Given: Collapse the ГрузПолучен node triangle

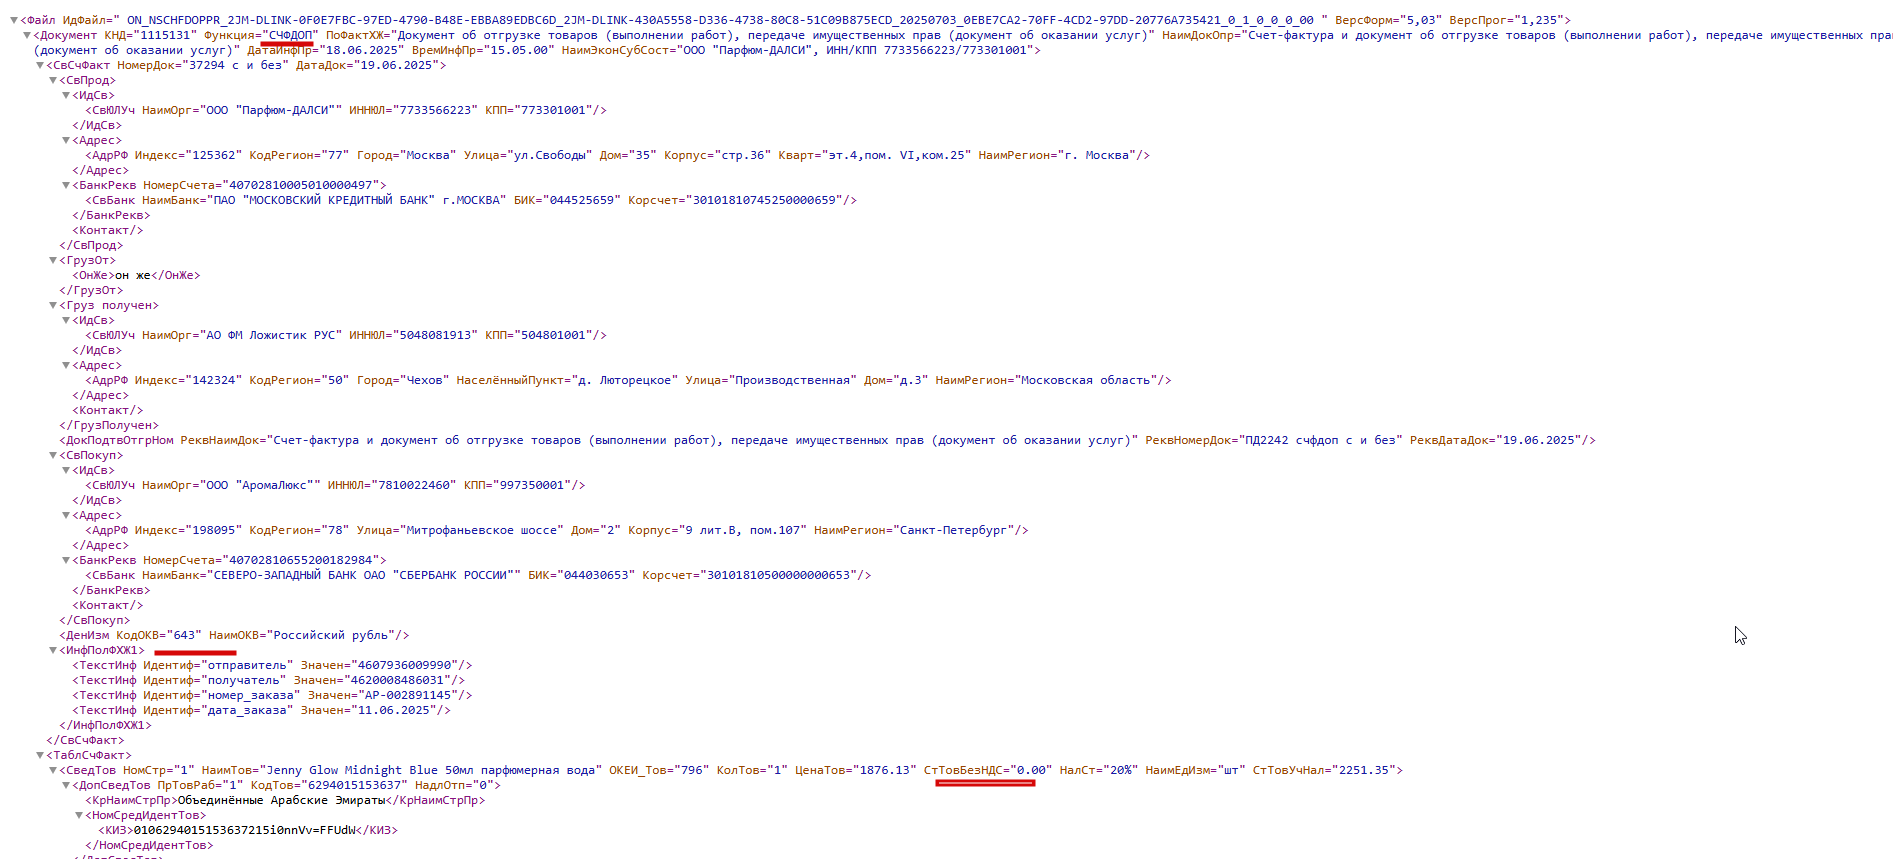Looking at the screenshot, I should (53, 305).
